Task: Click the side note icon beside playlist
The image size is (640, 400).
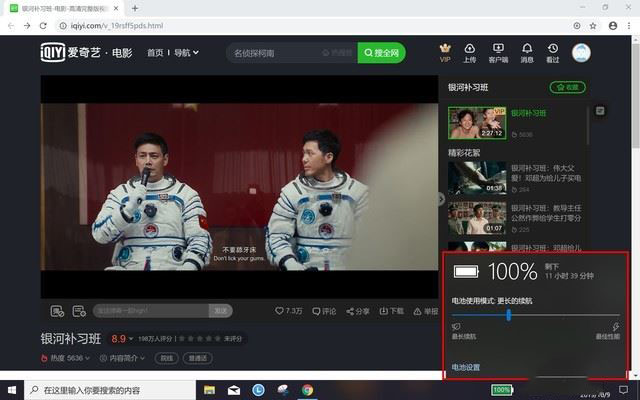Action: pyautogui.click(x=600, y=111)
